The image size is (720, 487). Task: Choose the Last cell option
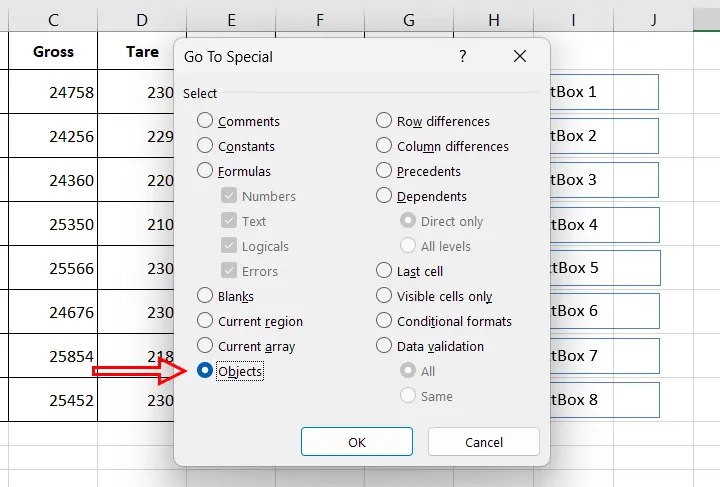coord(384,271)
